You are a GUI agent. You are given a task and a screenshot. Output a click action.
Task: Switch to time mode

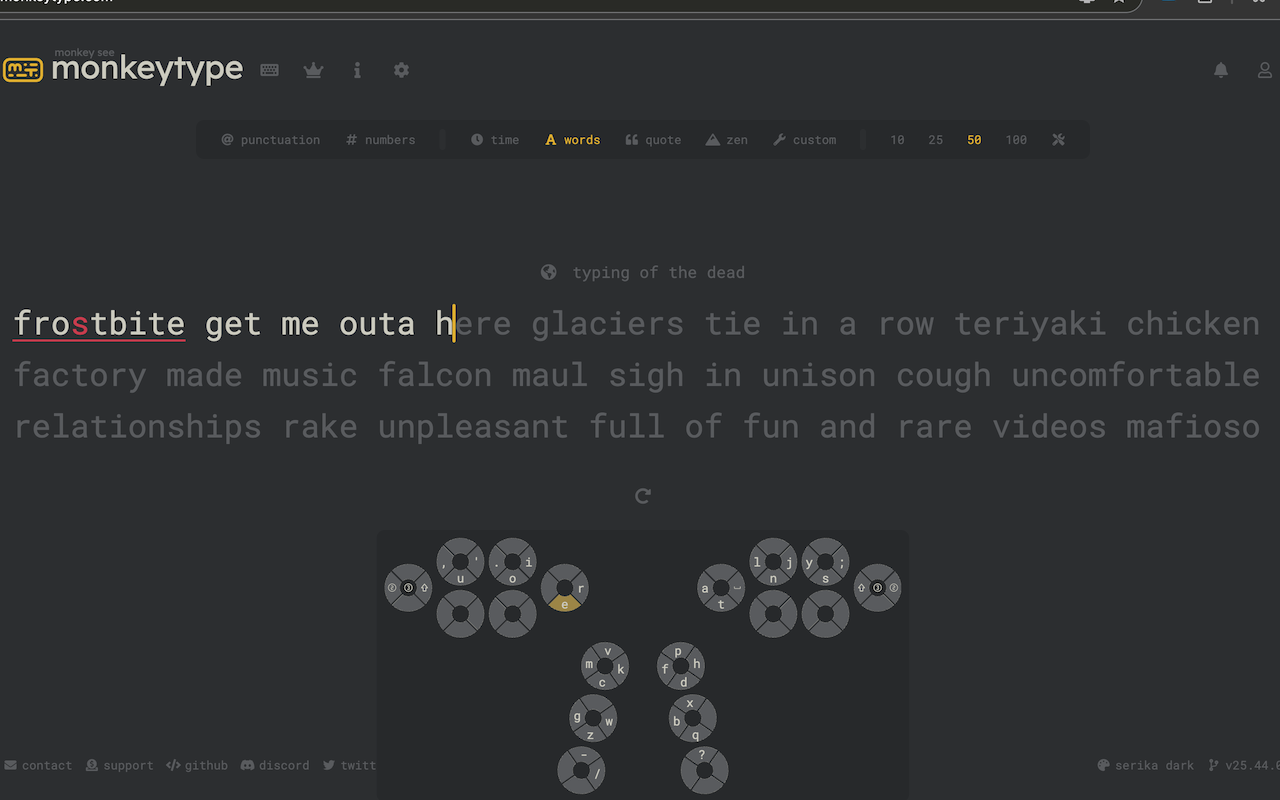(x=495, y=139)
